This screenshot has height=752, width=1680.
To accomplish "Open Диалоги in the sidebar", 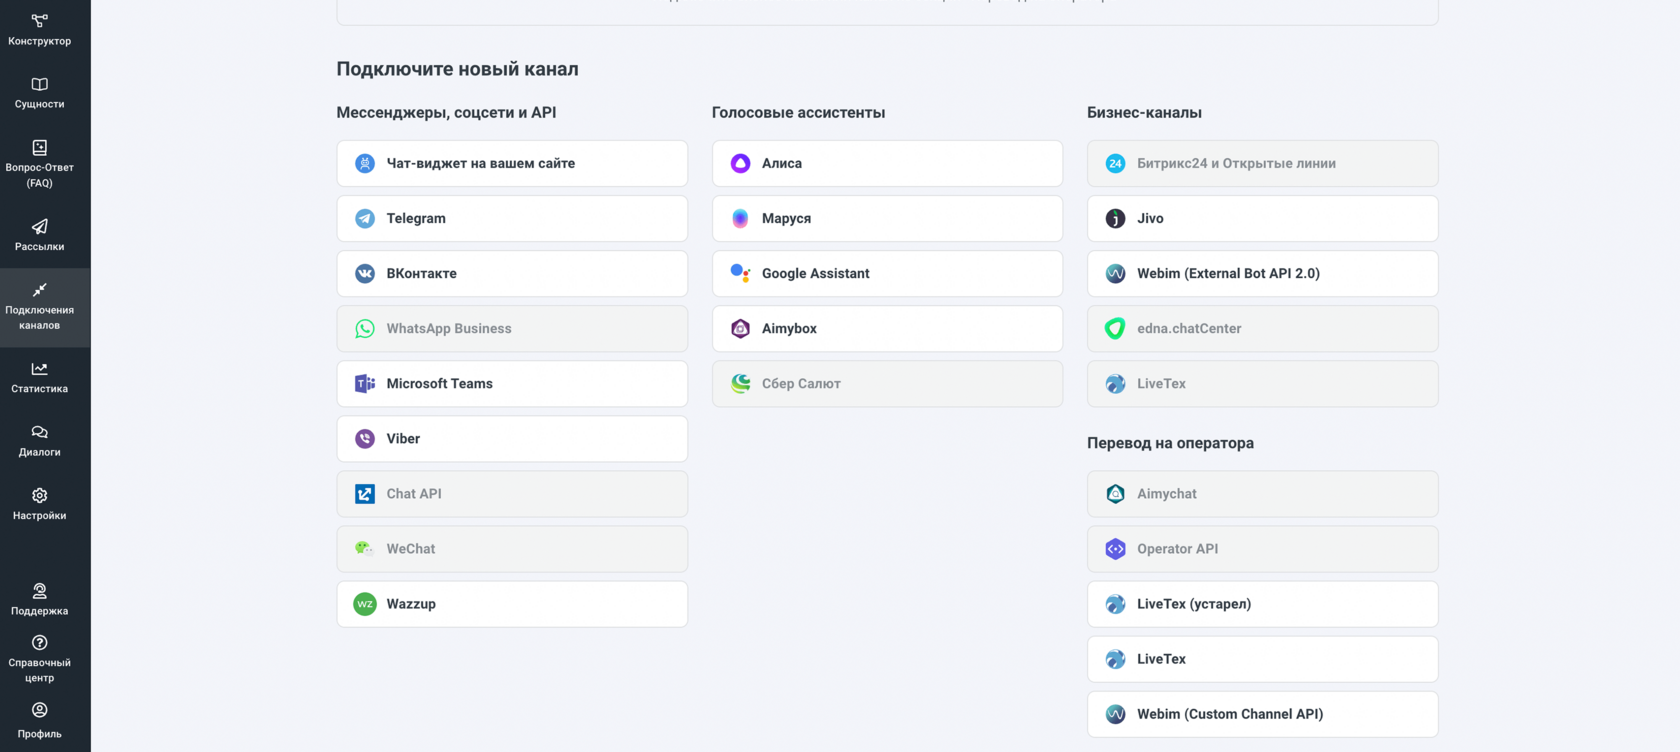I will (x=40, y=441).
